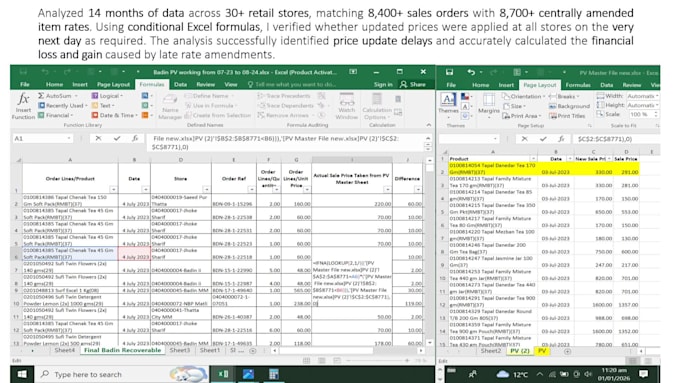
Task: Open the Watch Window
Action: [x=347, y=107]
